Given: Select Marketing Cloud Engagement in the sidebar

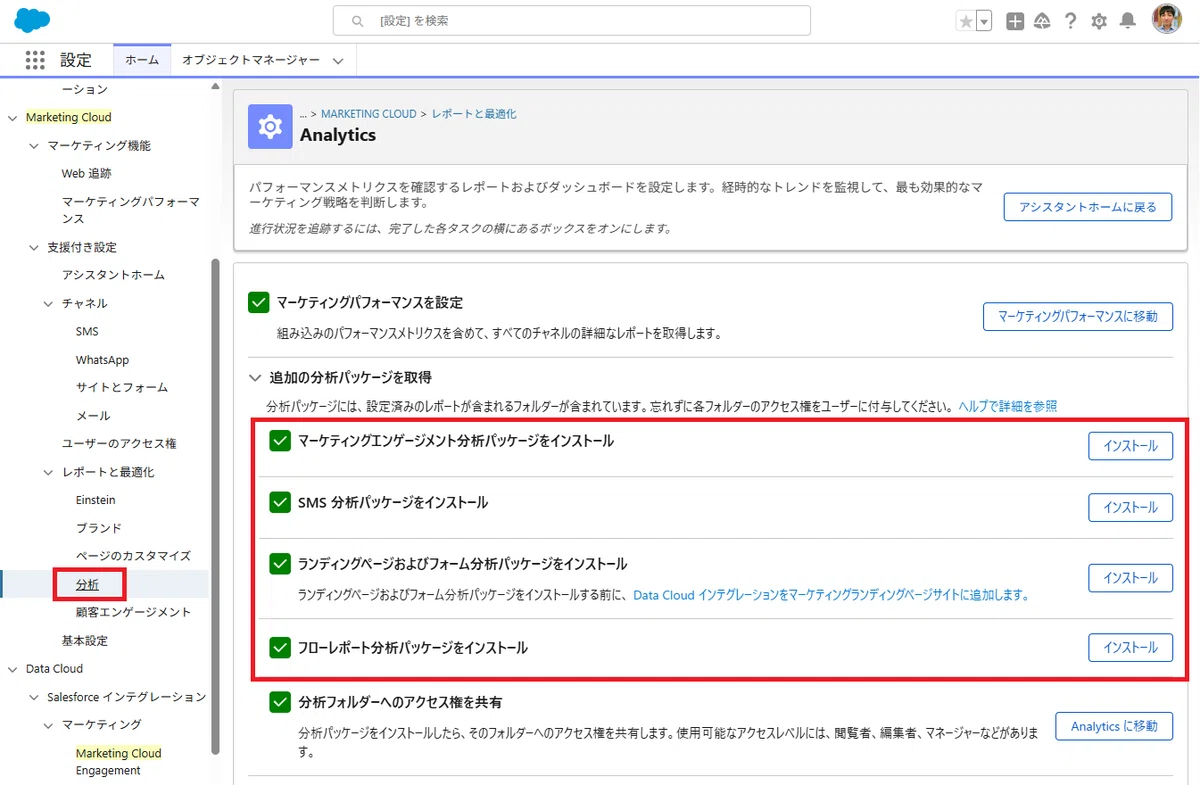Looking at the screenshot, I should tap(118, 762).
